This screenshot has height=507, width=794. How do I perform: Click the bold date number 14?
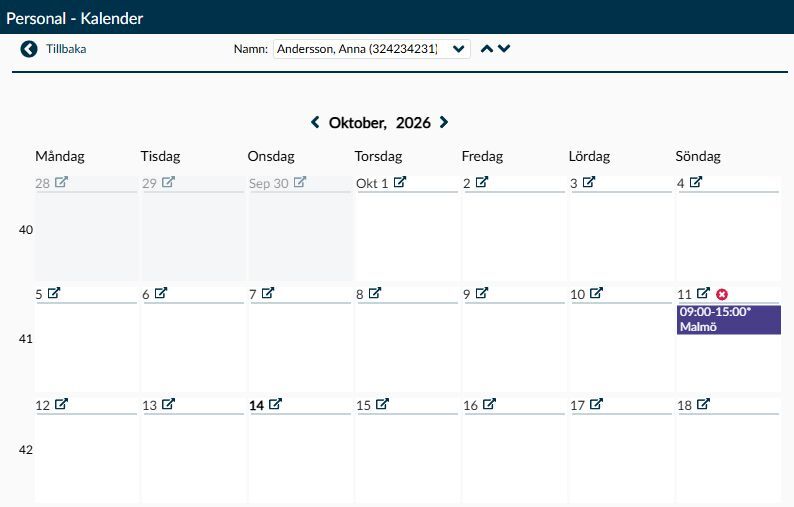[x=257, y=406]
